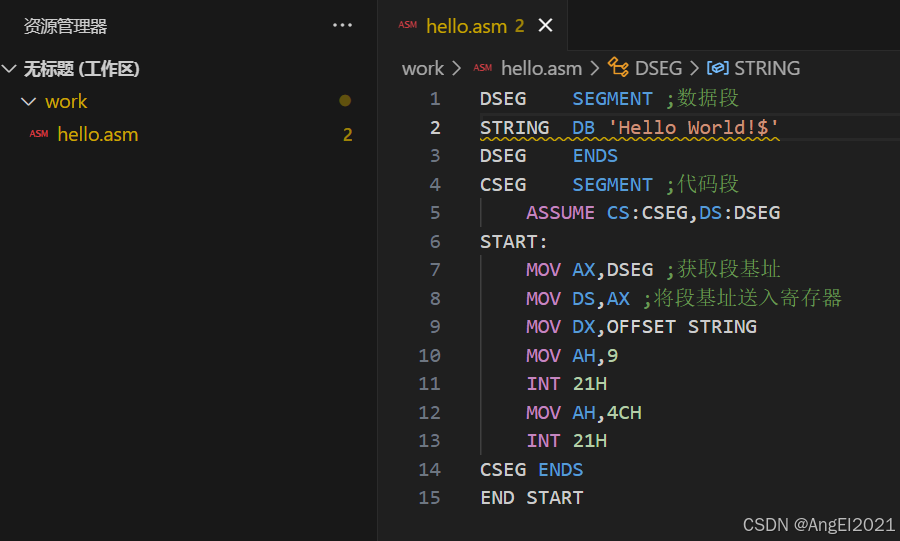The height and width of the screenshot is (541, 900).
Task: Open the work breadcrumb
Action: 422,68
